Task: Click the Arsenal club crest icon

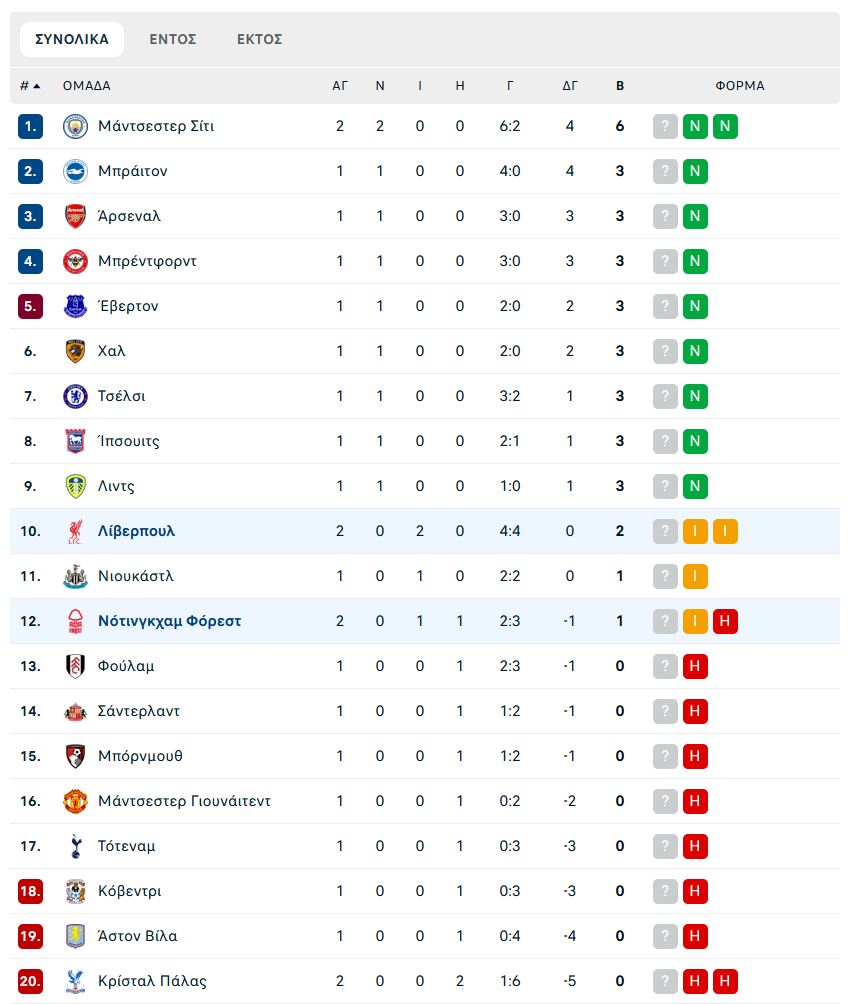Action: point(76,216)
